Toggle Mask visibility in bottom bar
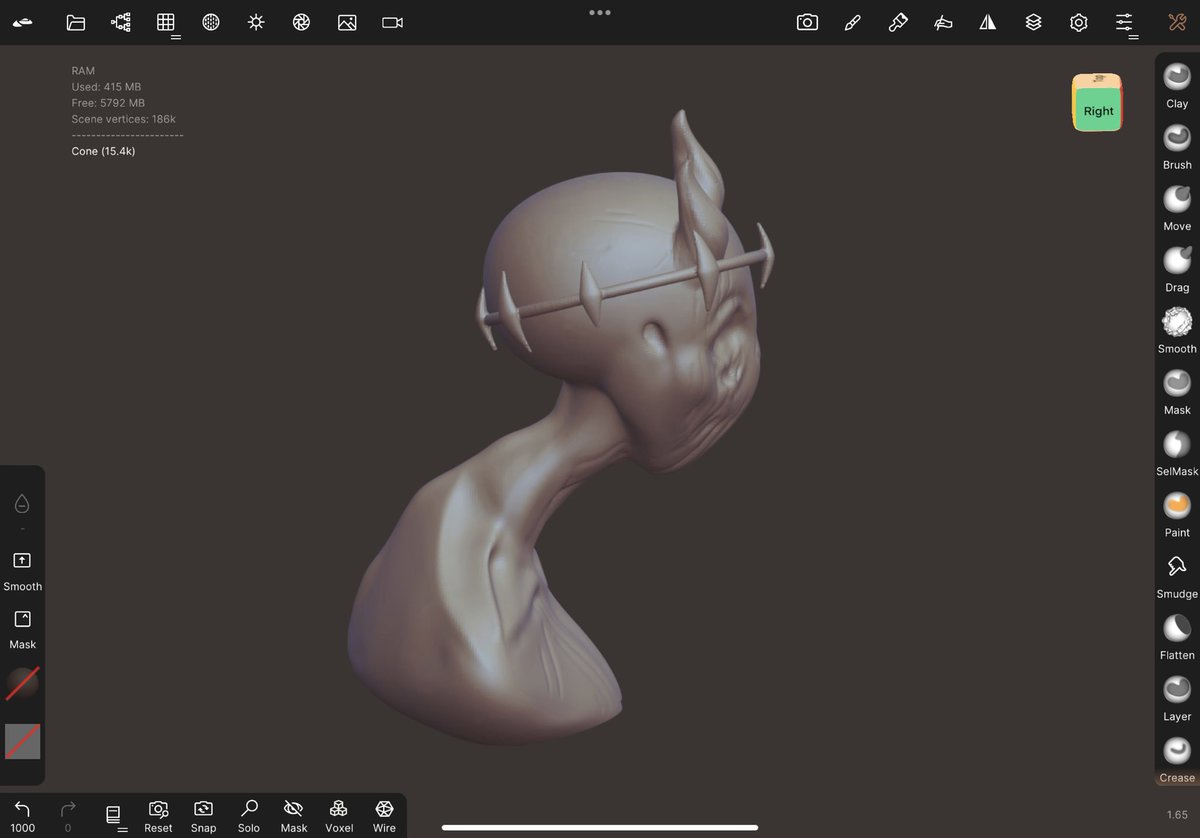This screenshot has height=838, width=1200. (x=294, y=815)
